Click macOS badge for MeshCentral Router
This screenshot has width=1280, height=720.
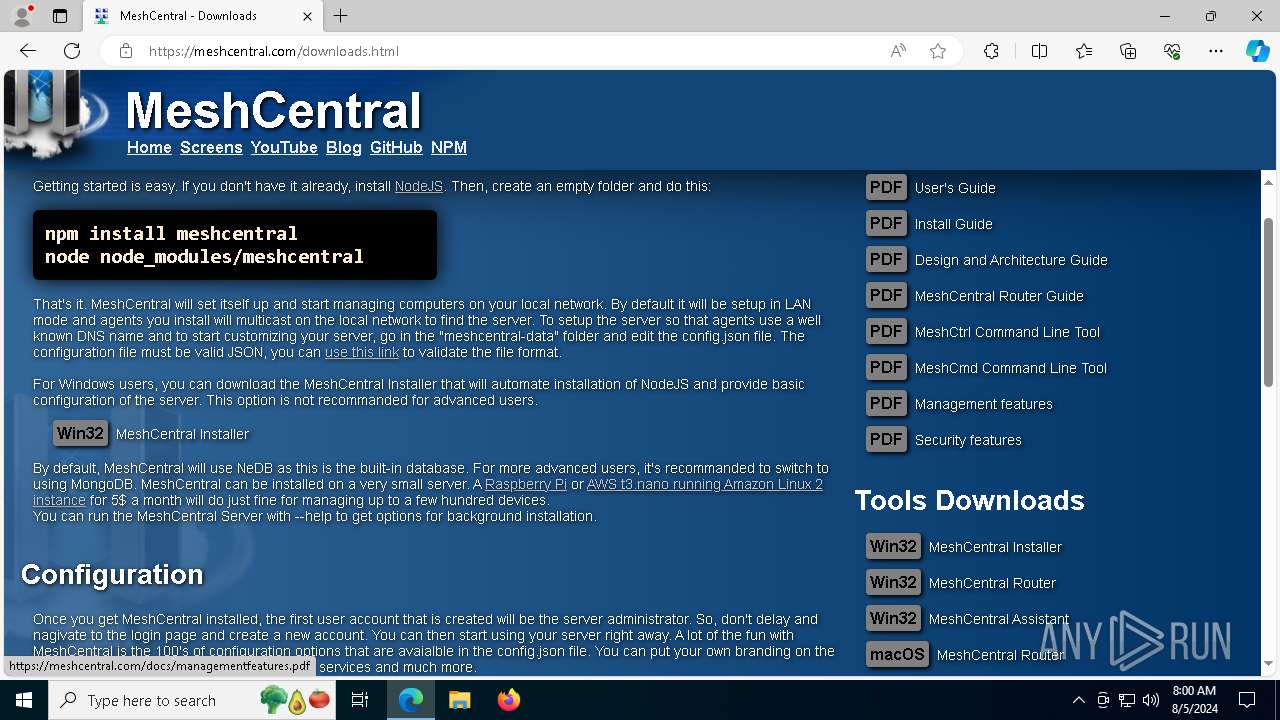click(897, 654)
